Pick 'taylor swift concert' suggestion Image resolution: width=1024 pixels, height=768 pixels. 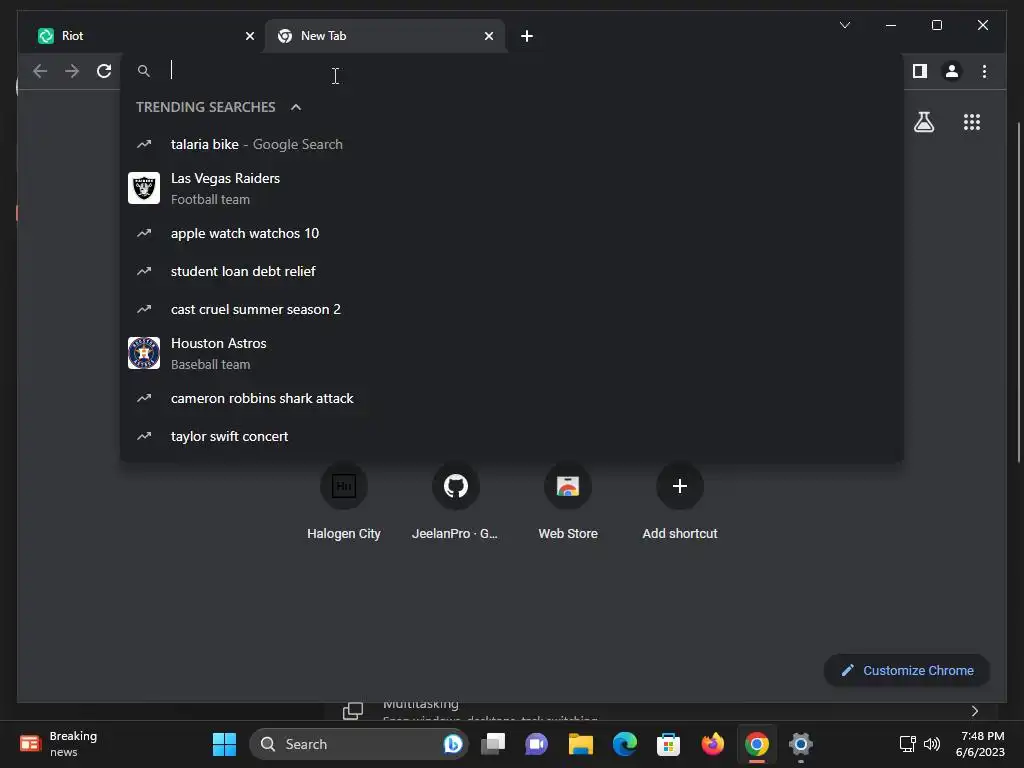click(x=512, y=436)
